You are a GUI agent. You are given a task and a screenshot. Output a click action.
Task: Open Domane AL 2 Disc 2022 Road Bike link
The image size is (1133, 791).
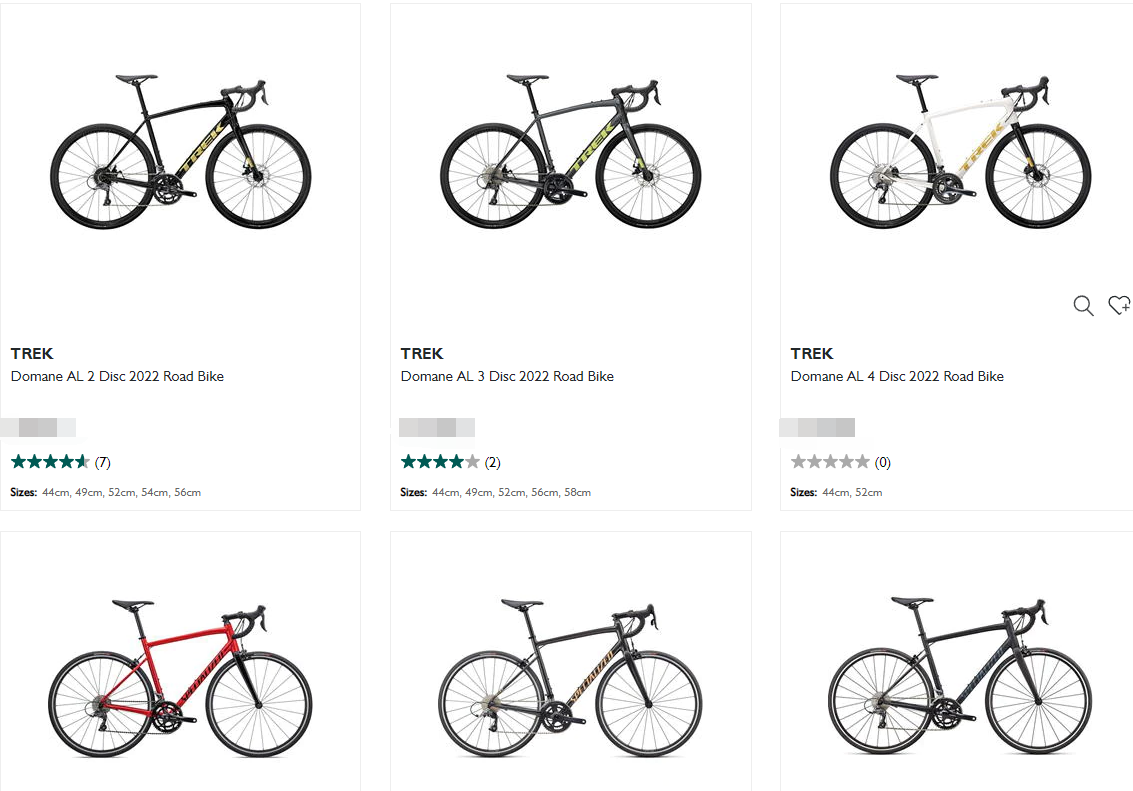[x=117, y=377]
